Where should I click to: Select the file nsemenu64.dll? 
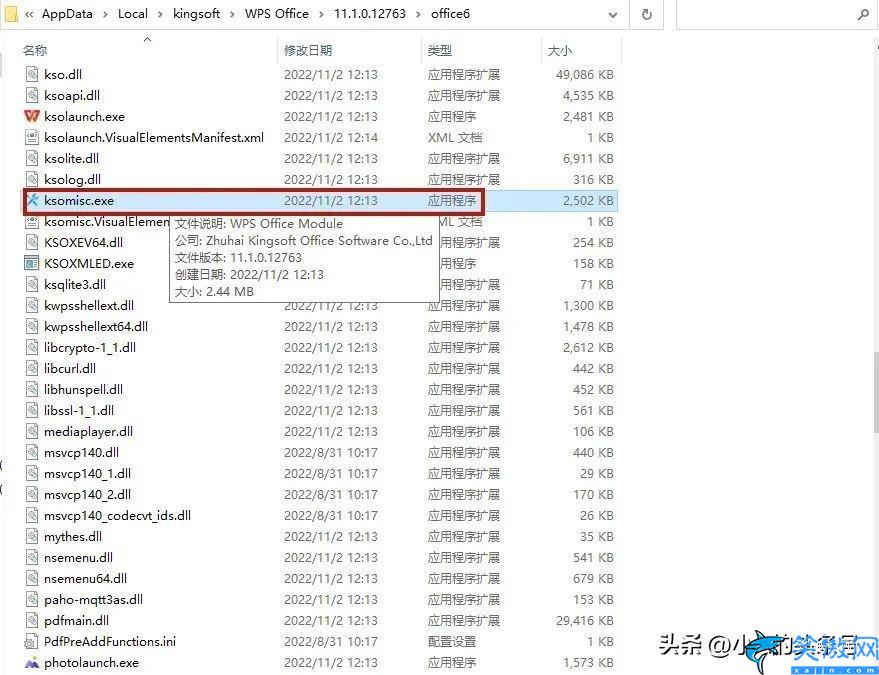click(x=85, y=579)
